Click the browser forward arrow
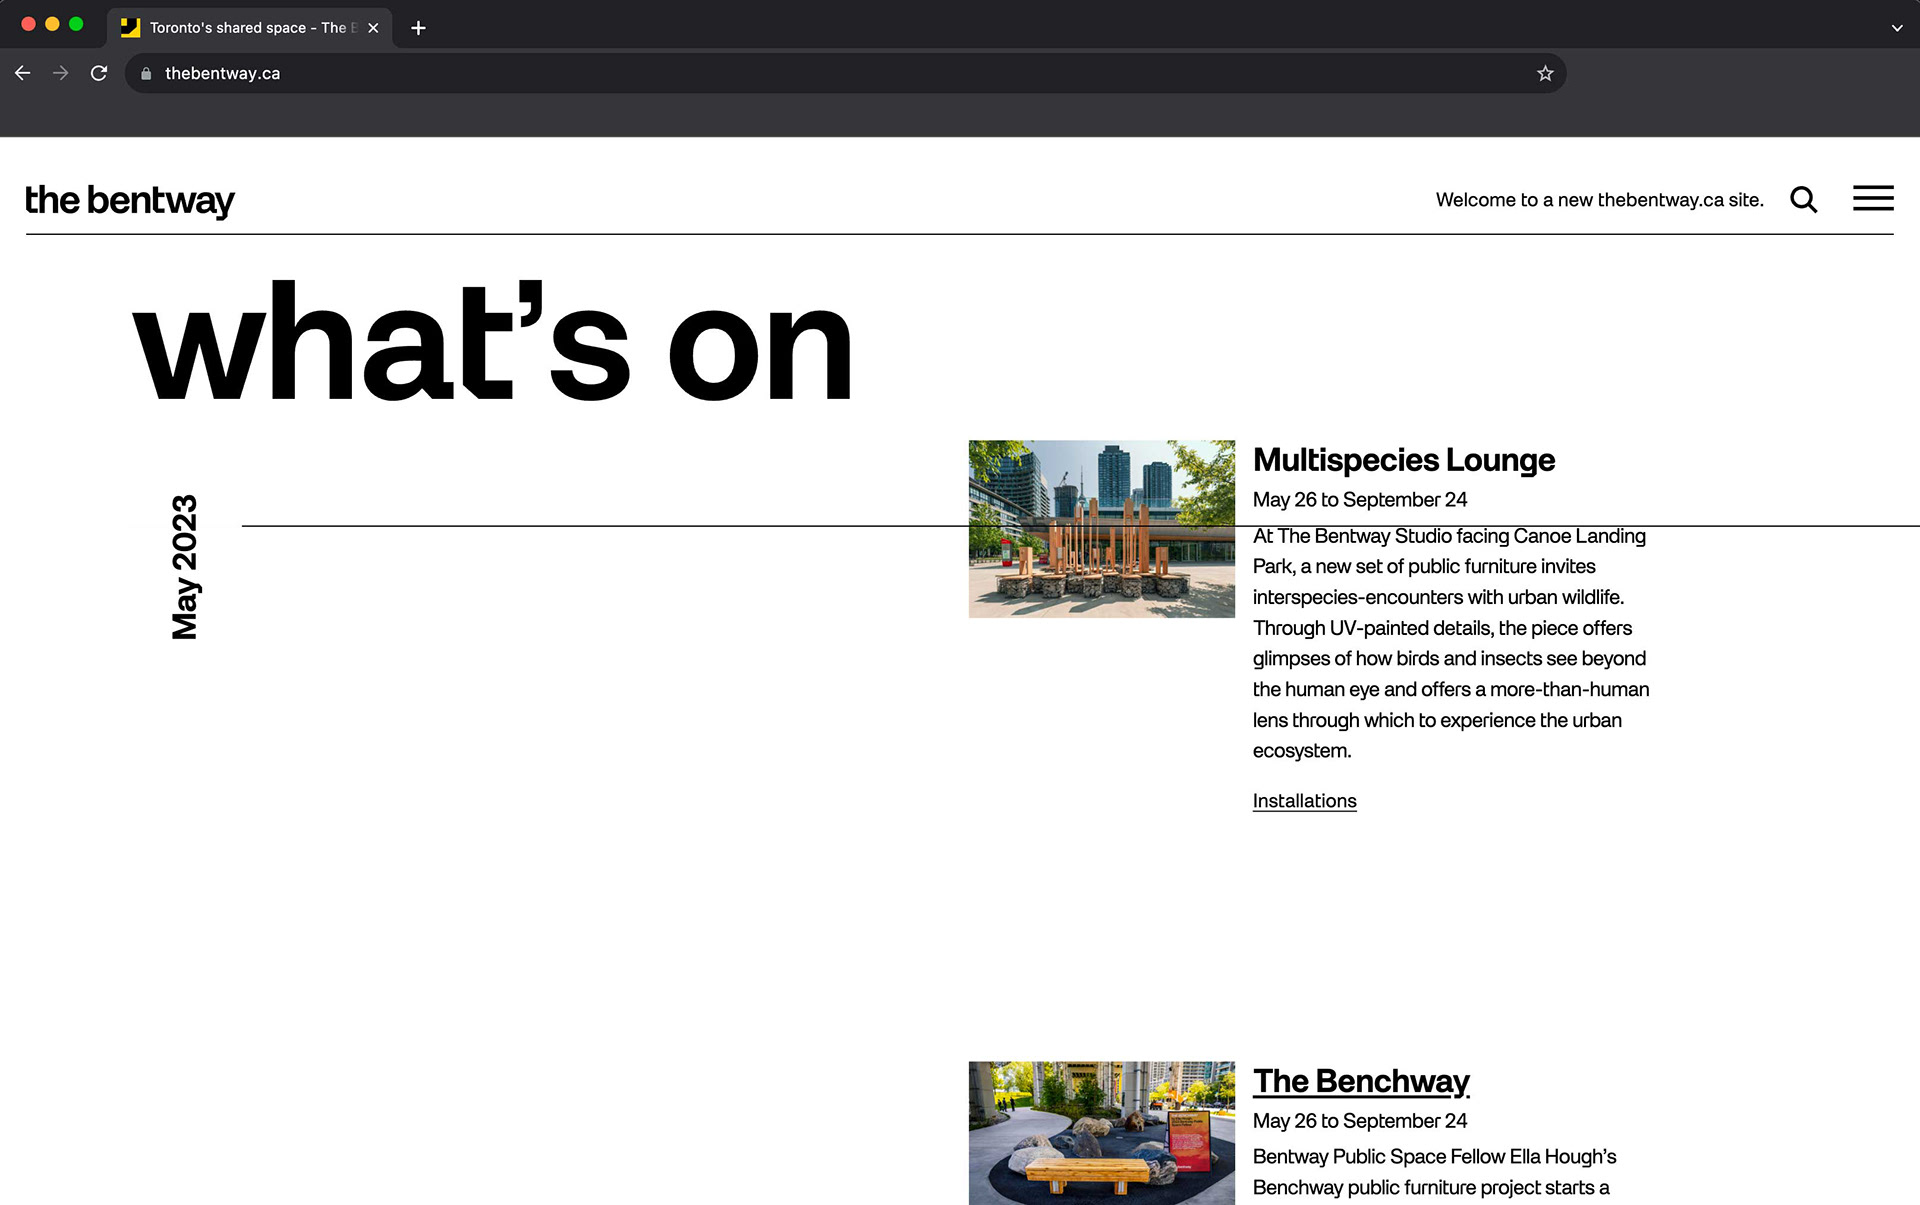 [x=61, y=73]
